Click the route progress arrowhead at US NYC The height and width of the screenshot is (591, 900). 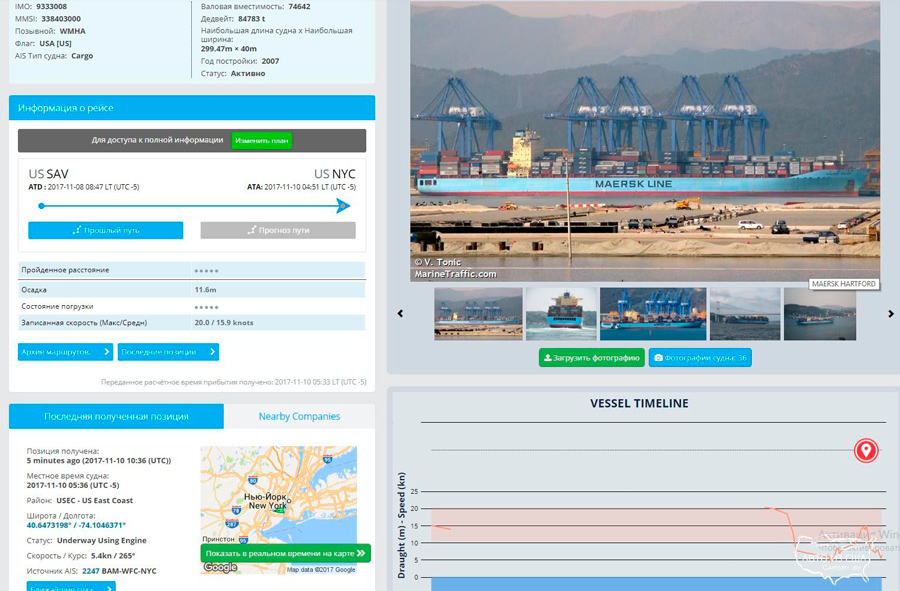click(343, 205)
